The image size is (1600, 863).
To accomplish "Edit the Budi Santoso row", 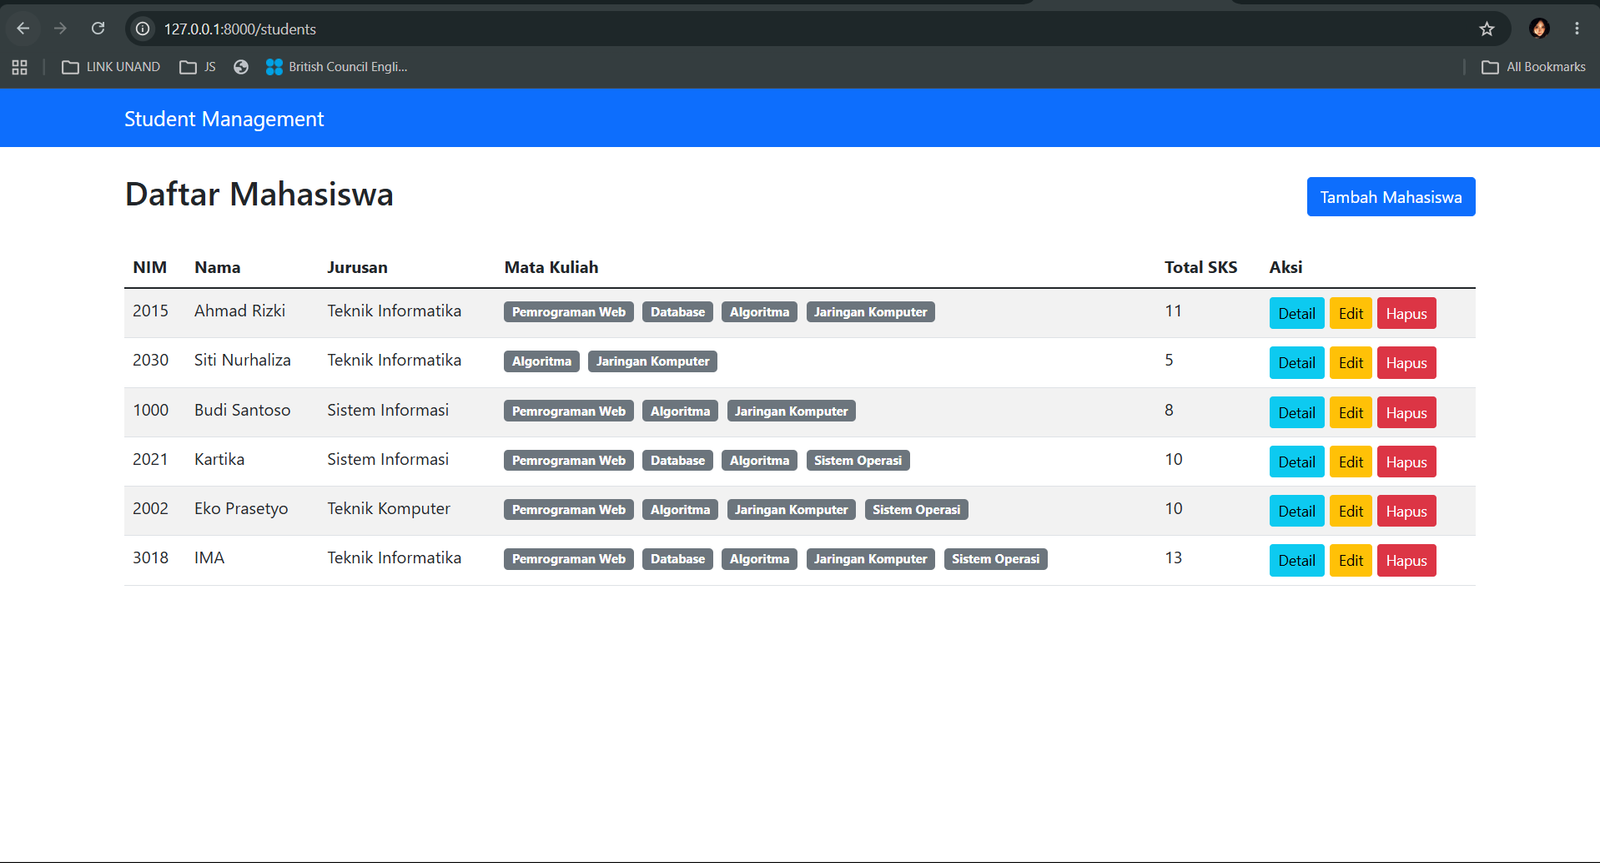I will (x=1351, y=413).
